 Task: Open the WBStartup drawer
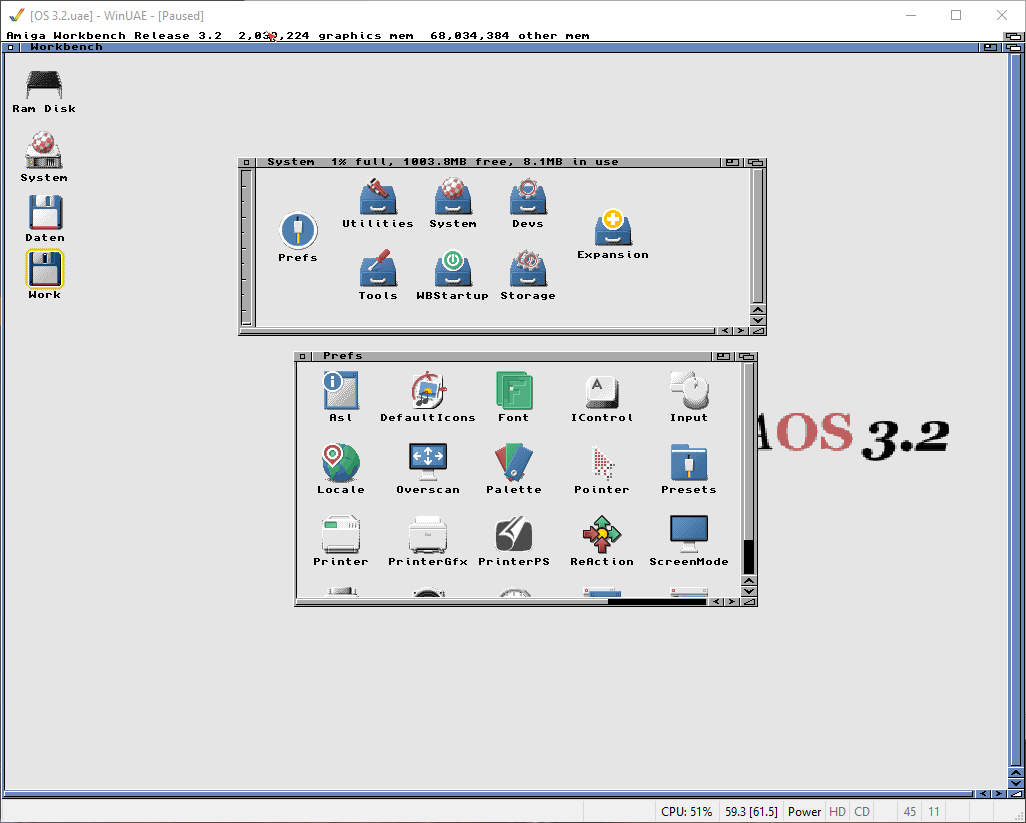(452, 270)
